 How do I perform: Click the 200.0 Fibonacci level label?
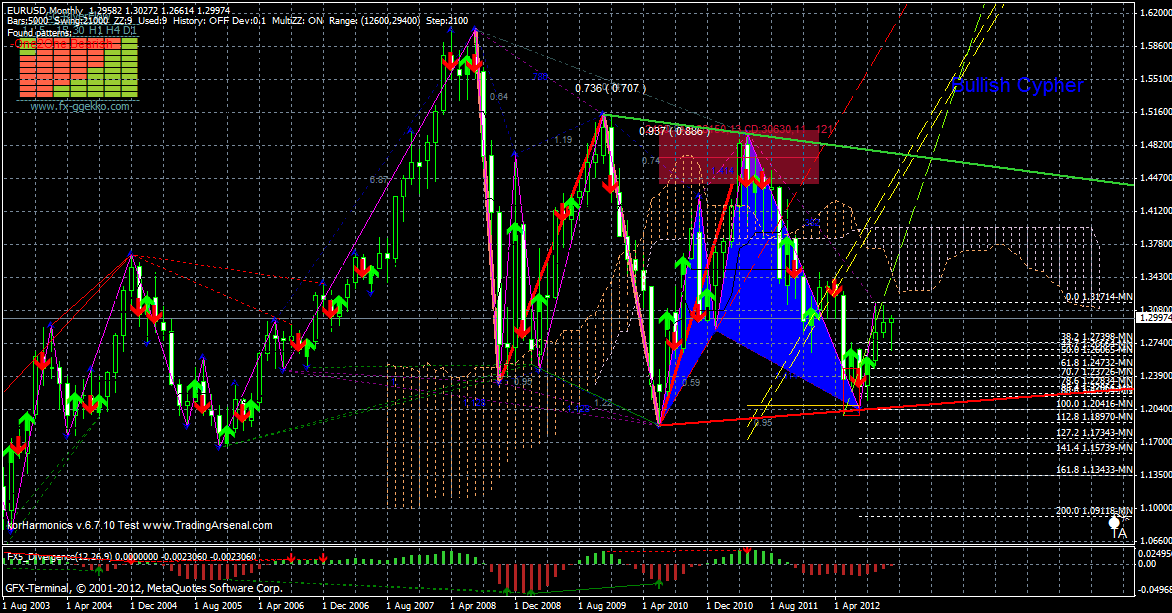[x=1094, y=510]
